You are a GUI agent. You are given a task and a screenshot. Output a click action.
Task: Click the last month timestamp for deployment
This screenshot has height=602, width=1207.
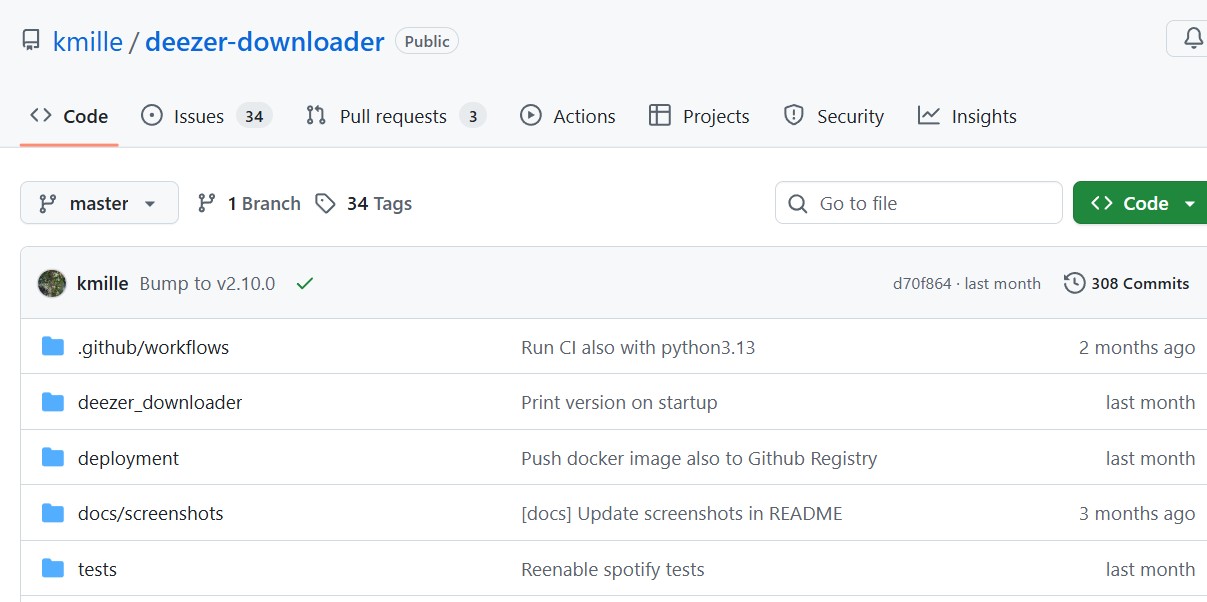1150,458
